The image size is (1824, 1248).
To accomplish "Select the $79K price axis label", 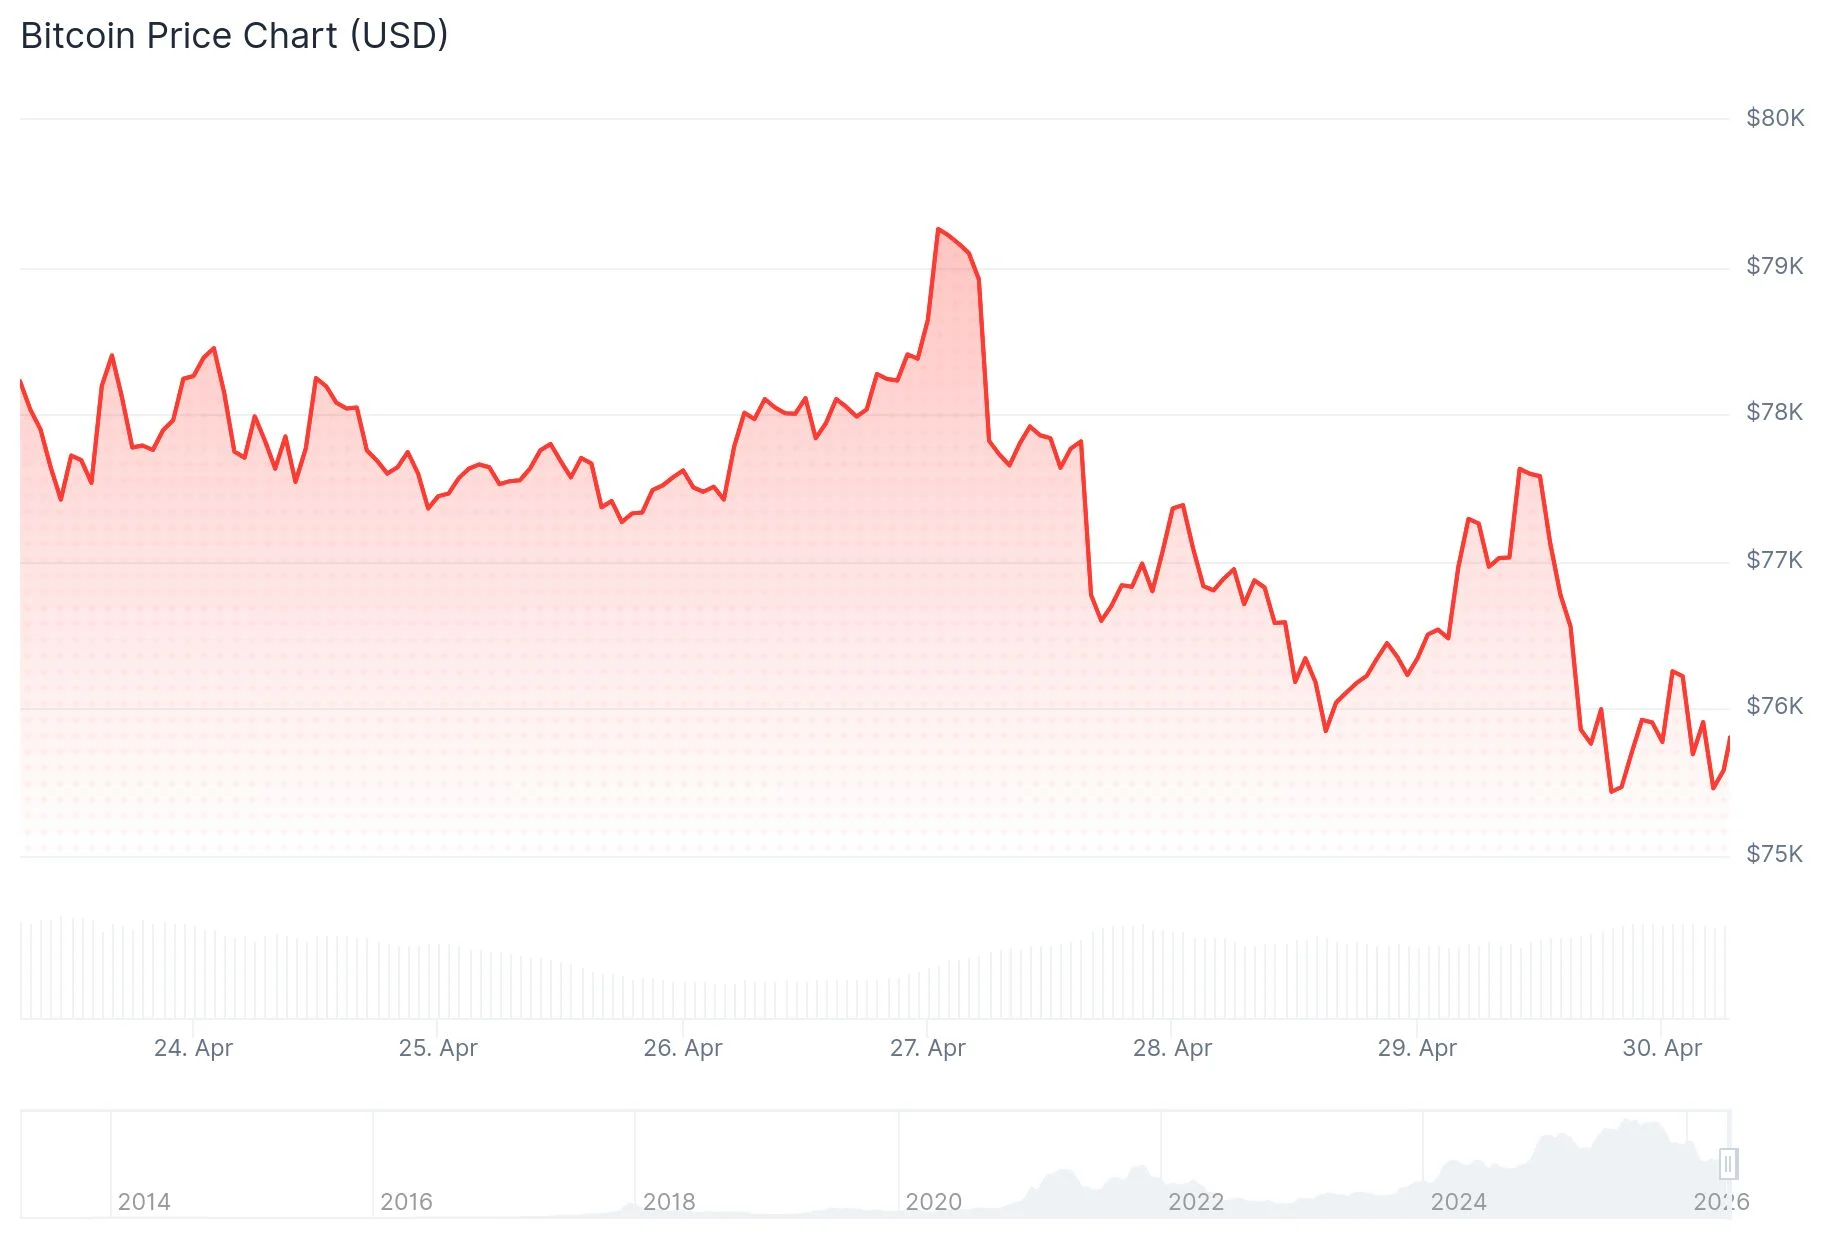I will pos(1775,266).
